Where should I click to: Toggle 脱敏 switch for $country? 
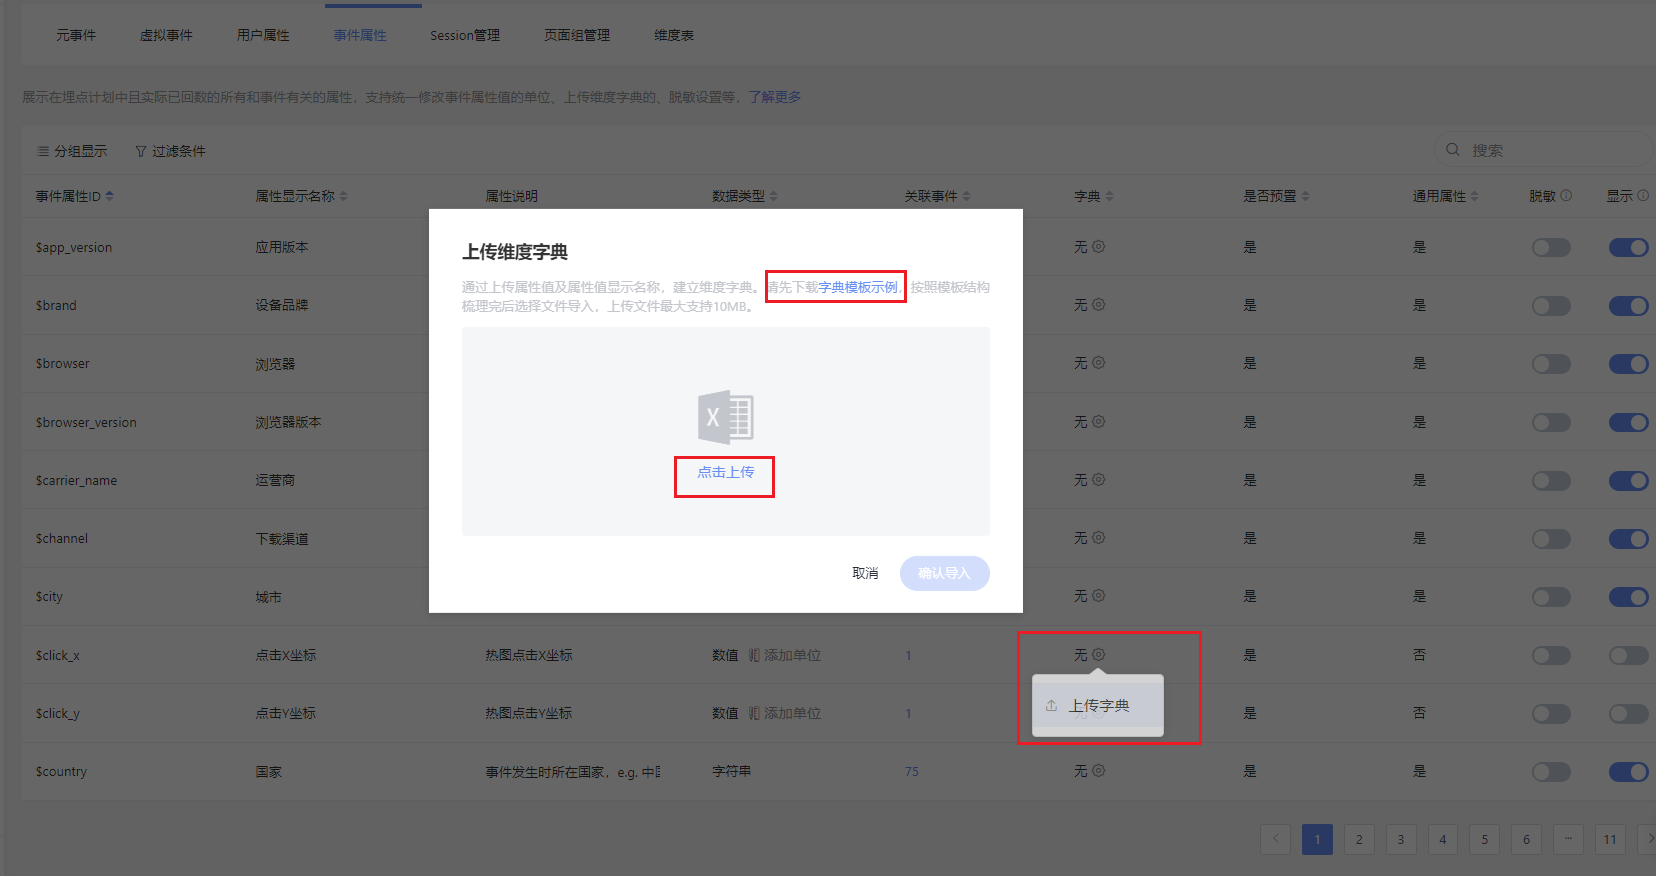tap(1551, 771)
